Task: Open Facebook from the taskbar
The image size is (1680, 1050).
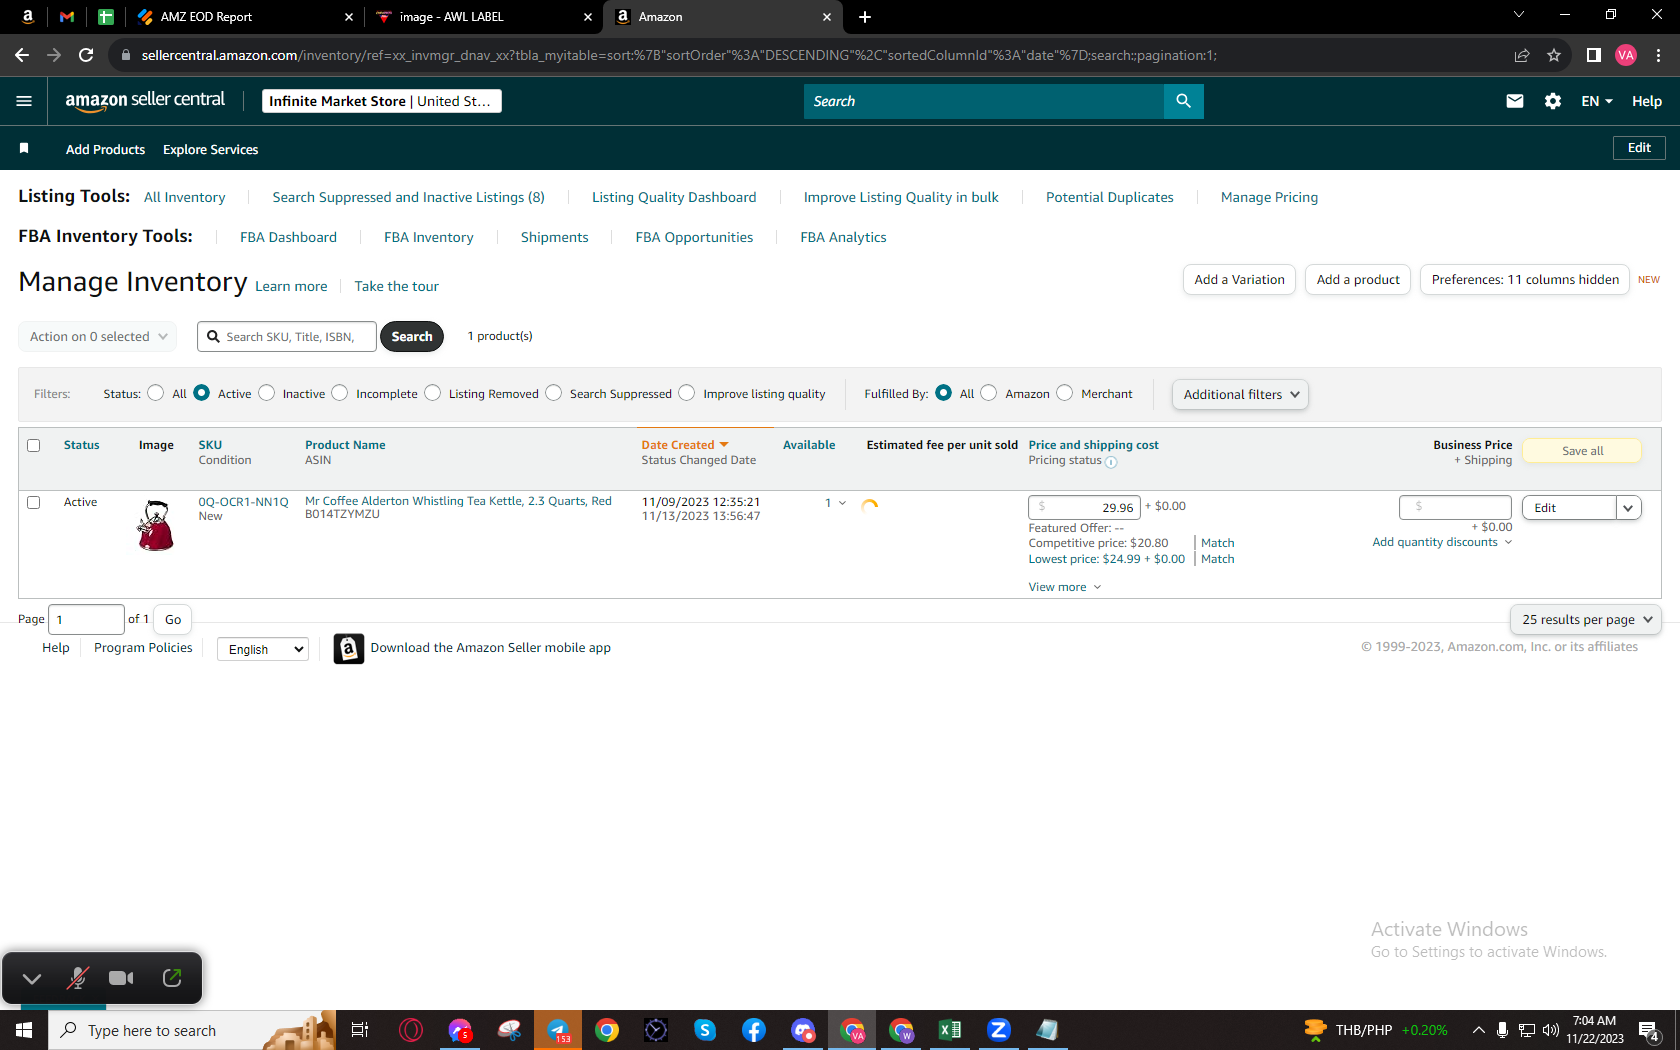Action: (x=754, y=1030)
